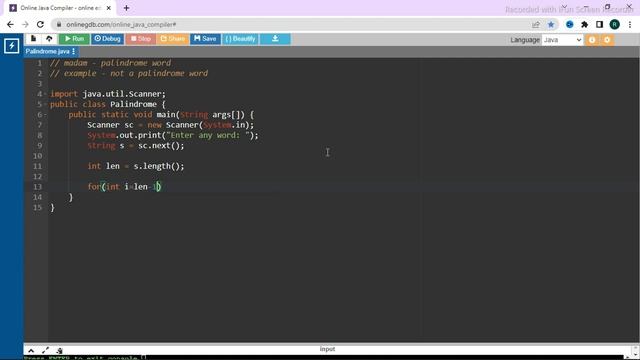Collapse the main method fold arrow on line 6
The image size is (640, 360).
click(x=44, y=115)
